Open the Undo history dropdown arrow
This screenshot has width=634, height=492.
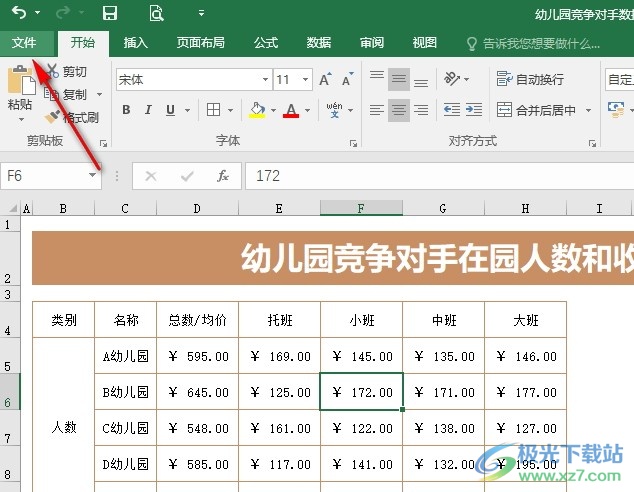tap(38, 13)
